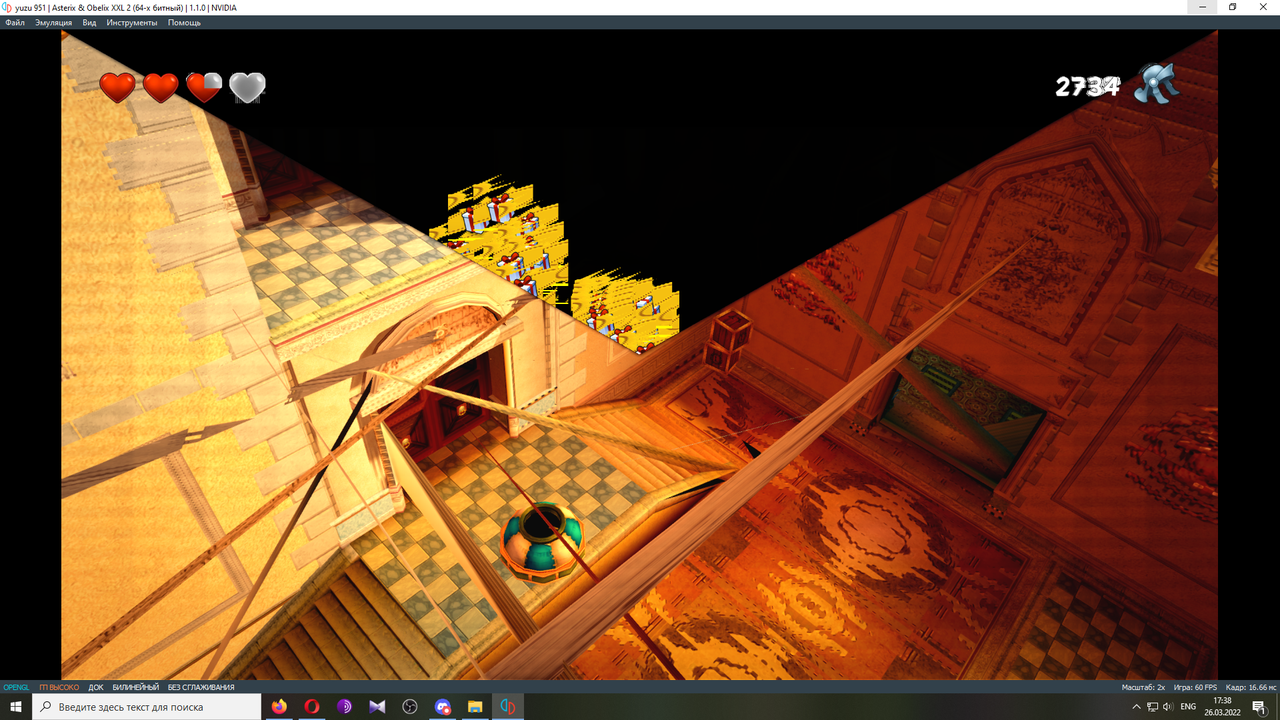Open Opera browser from the taskbar
This screenshot has height=720, width=1280.
point(311,707)
